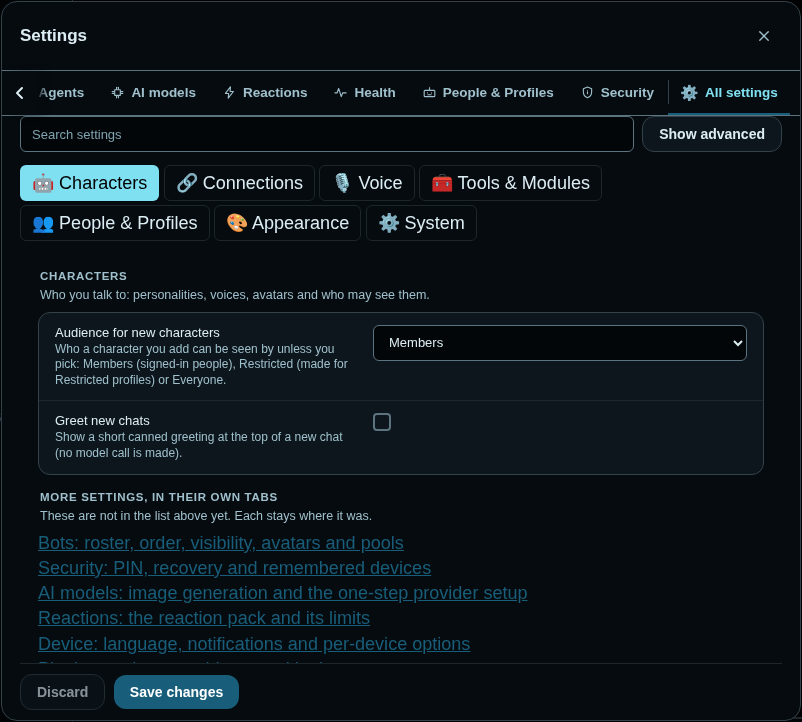This screenshot has width=802, height=722.
Task: Click the All settings gear icon
Action: pyautogui.click(x=689, y=93)
